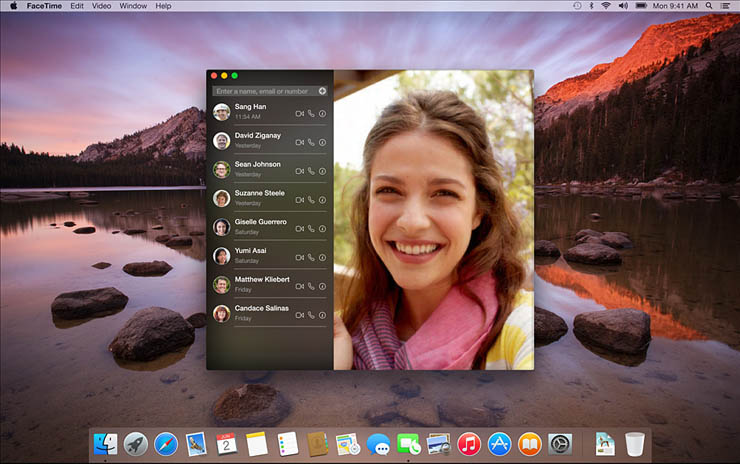The width and height of the screenshot is (740, 464).
Task: Expand the Bluetooth status menu
Action: (591, 6)
